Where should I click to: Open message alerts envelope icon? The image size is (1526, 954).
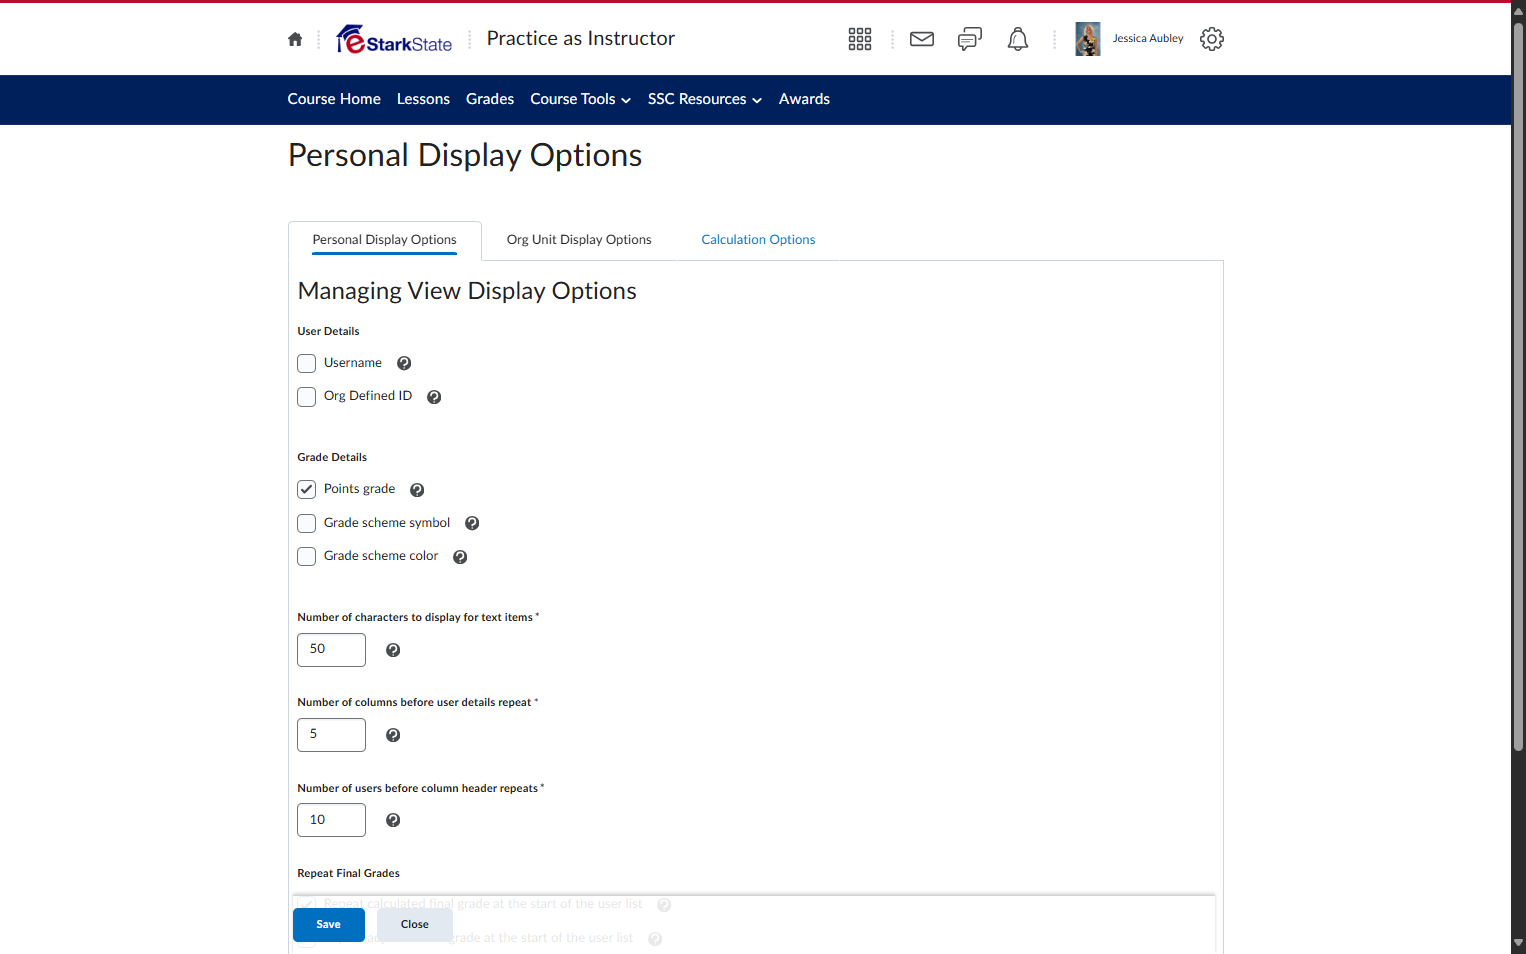[922, 39]
